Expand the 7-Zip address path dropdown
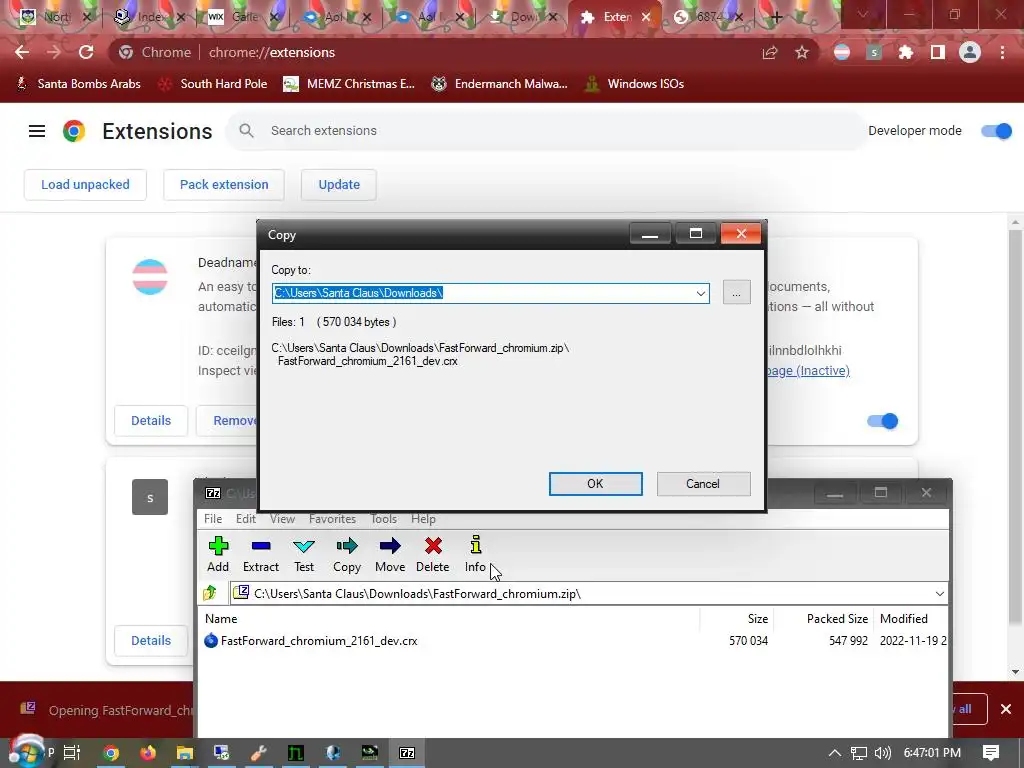1024x768 pixels. 939,594
